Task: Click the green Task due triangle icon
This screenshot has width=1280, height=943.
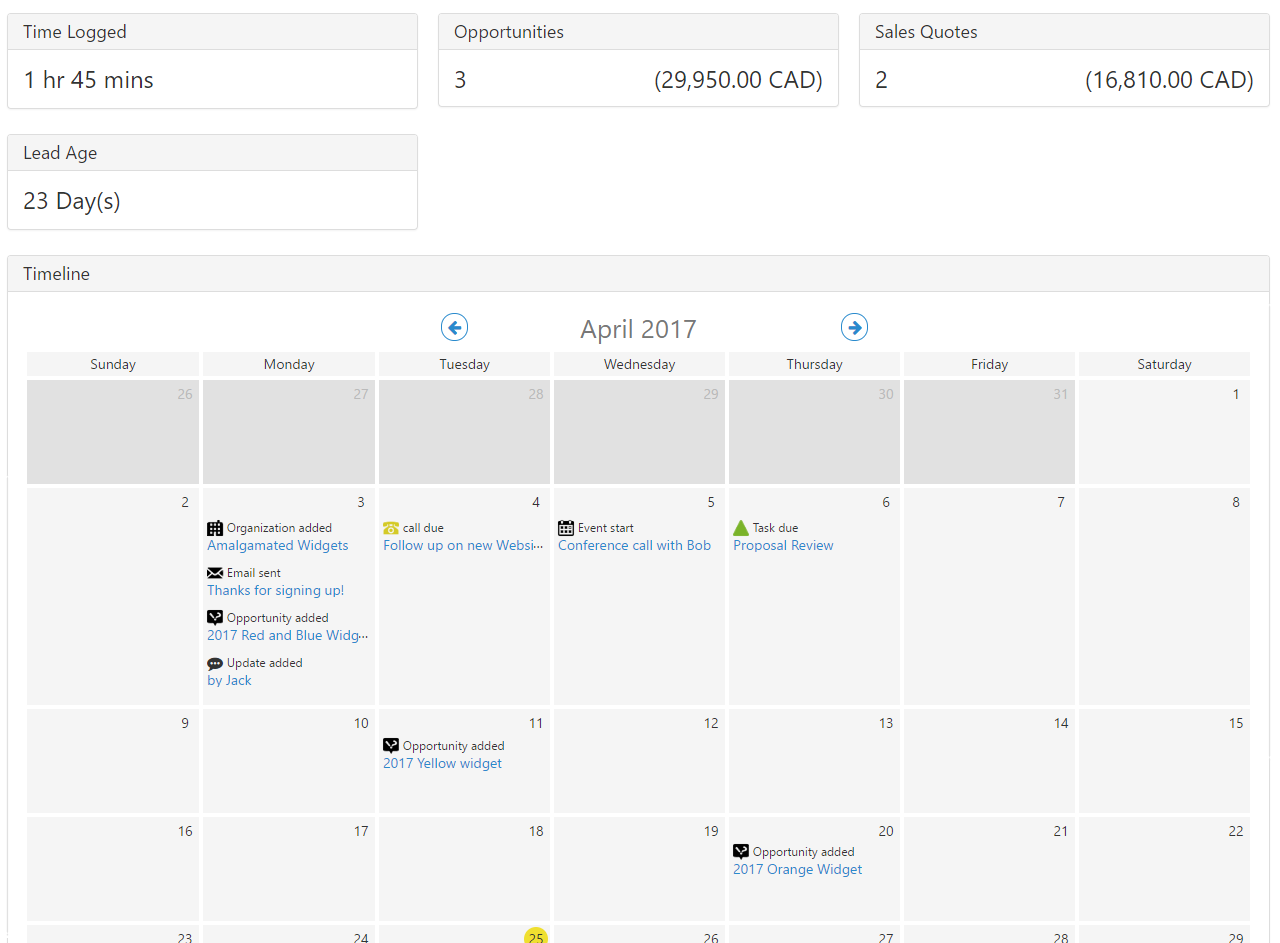Action: 741,528
